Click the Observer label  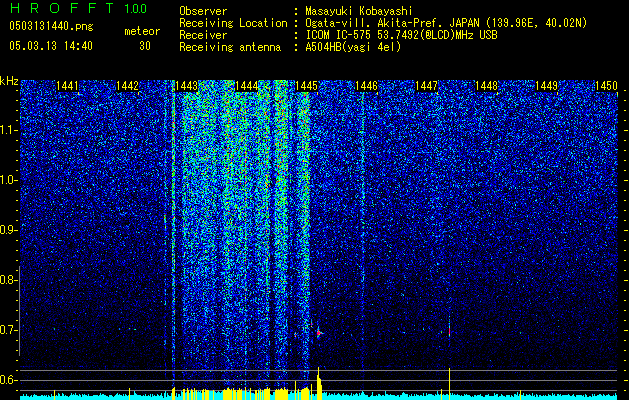(x=203, y=11)
